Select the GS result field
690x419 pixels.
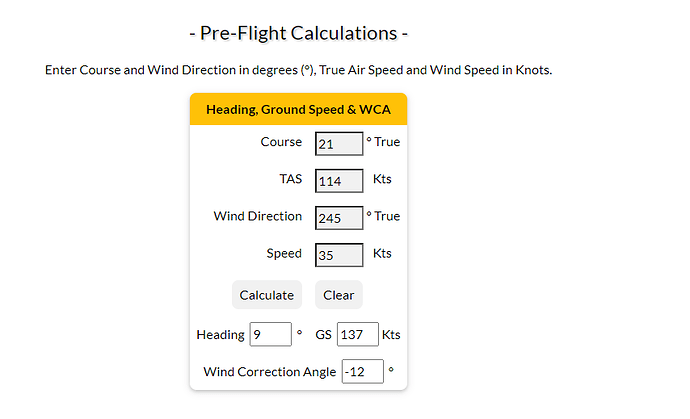[x=358, y=334]
